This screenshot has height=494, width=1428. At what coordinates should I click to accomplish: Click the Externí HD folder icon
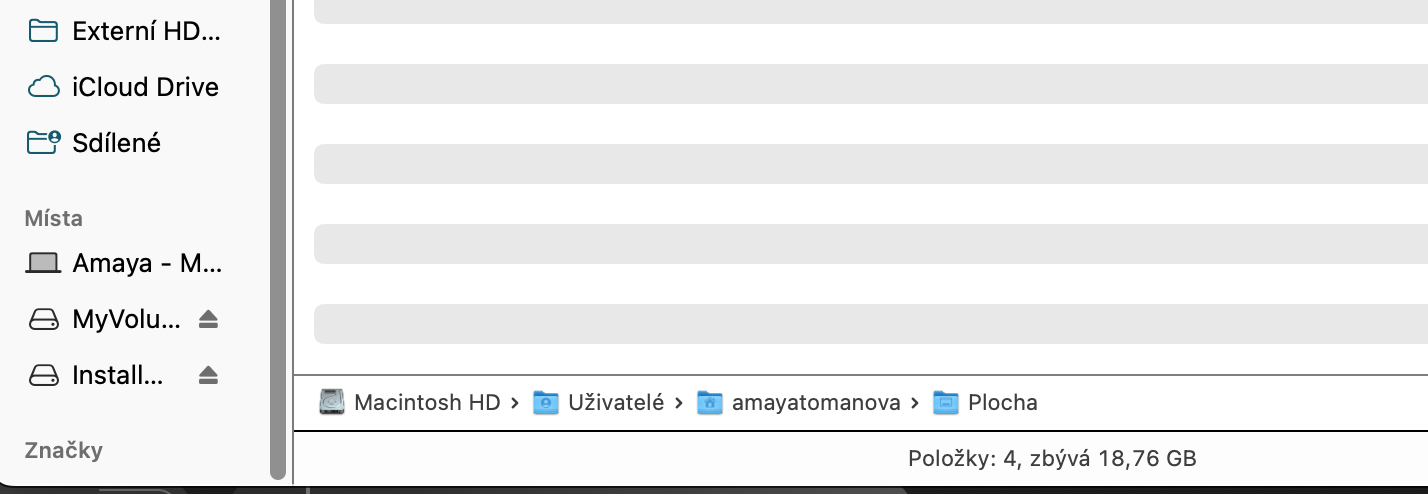(43, 31)
